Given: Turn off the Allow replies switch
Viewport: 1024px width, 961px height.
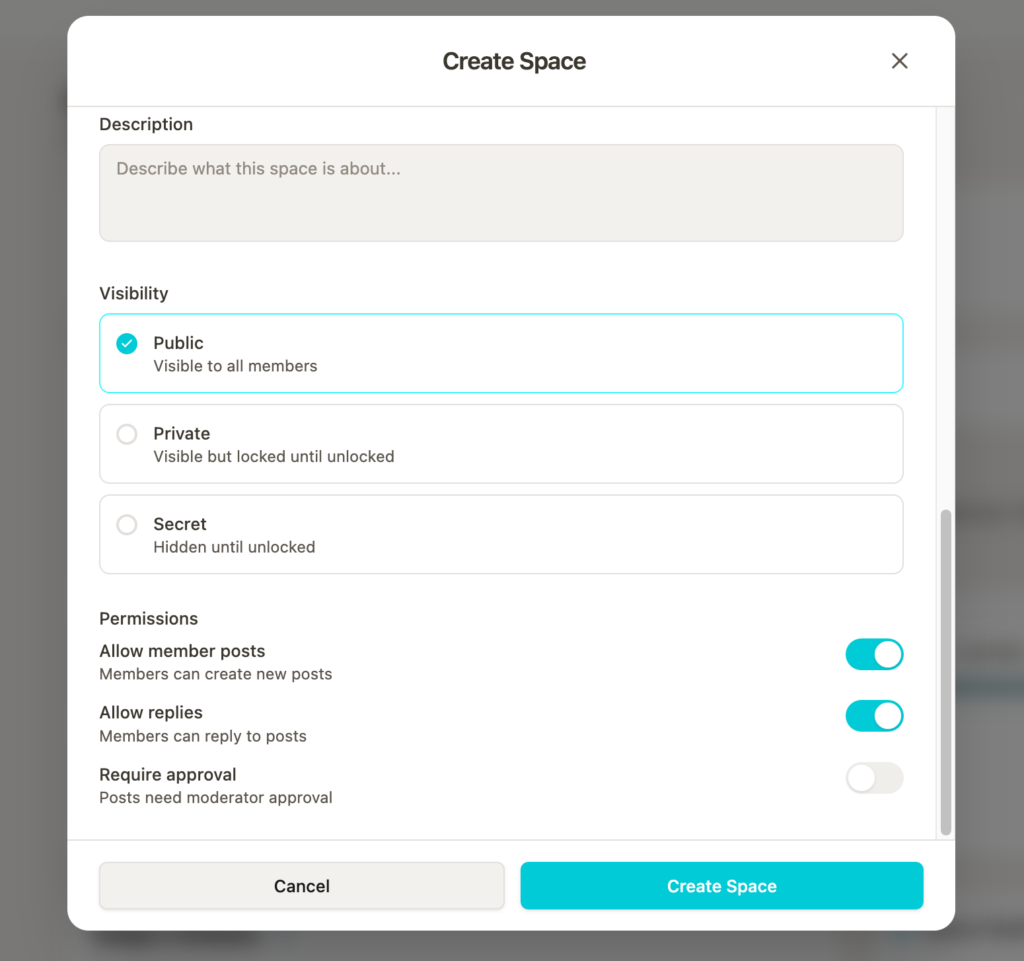Looking at the screenshot, I should tap(874, 716).
